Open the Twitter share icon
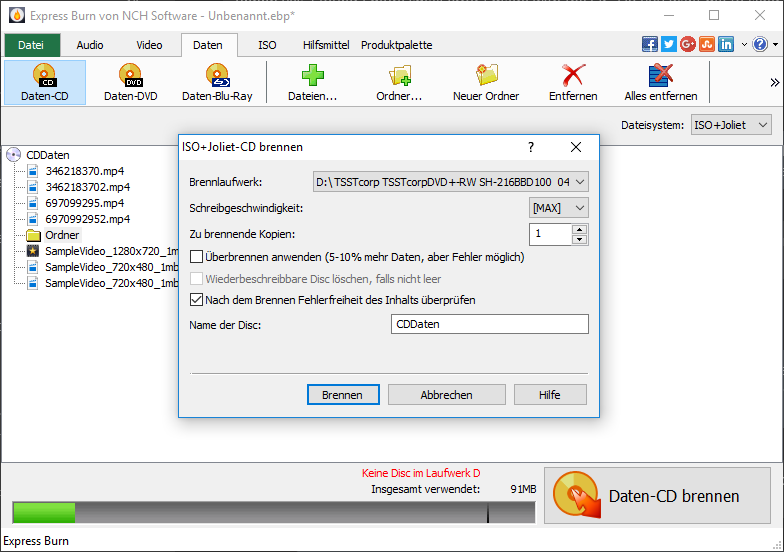This screenshot has height=552, width=784. [668, 44]
